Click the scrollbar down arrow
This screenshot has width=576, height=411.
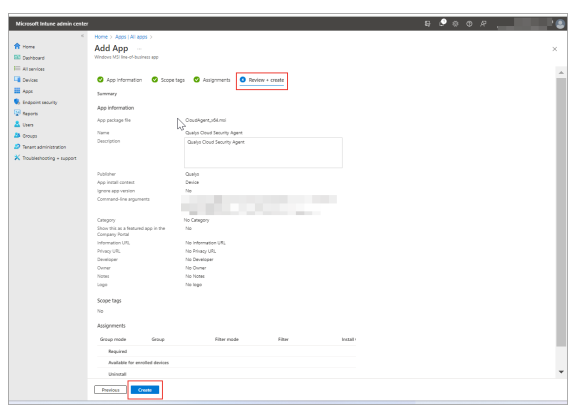[x=561, y=372]
